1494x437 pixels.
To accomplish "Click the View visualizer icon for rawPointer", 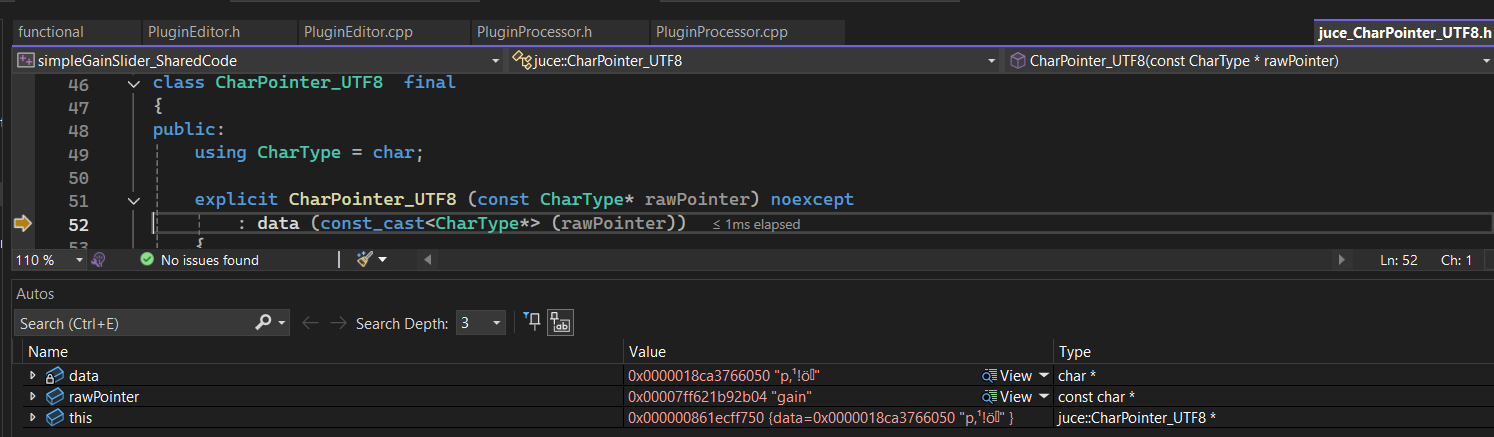I will tap(990, 397).
